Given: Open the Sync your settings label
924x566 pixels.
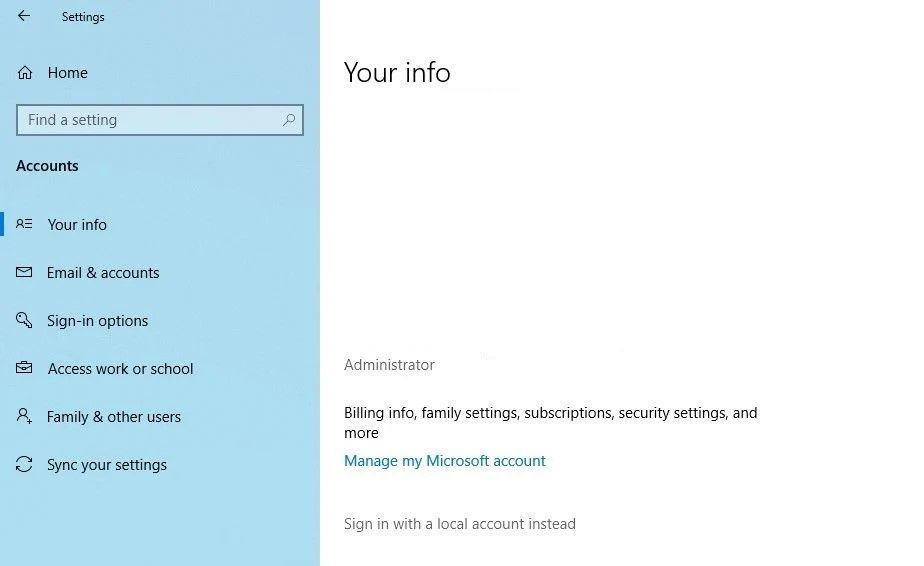Looking at the screenshot, I should coord(107,465).
